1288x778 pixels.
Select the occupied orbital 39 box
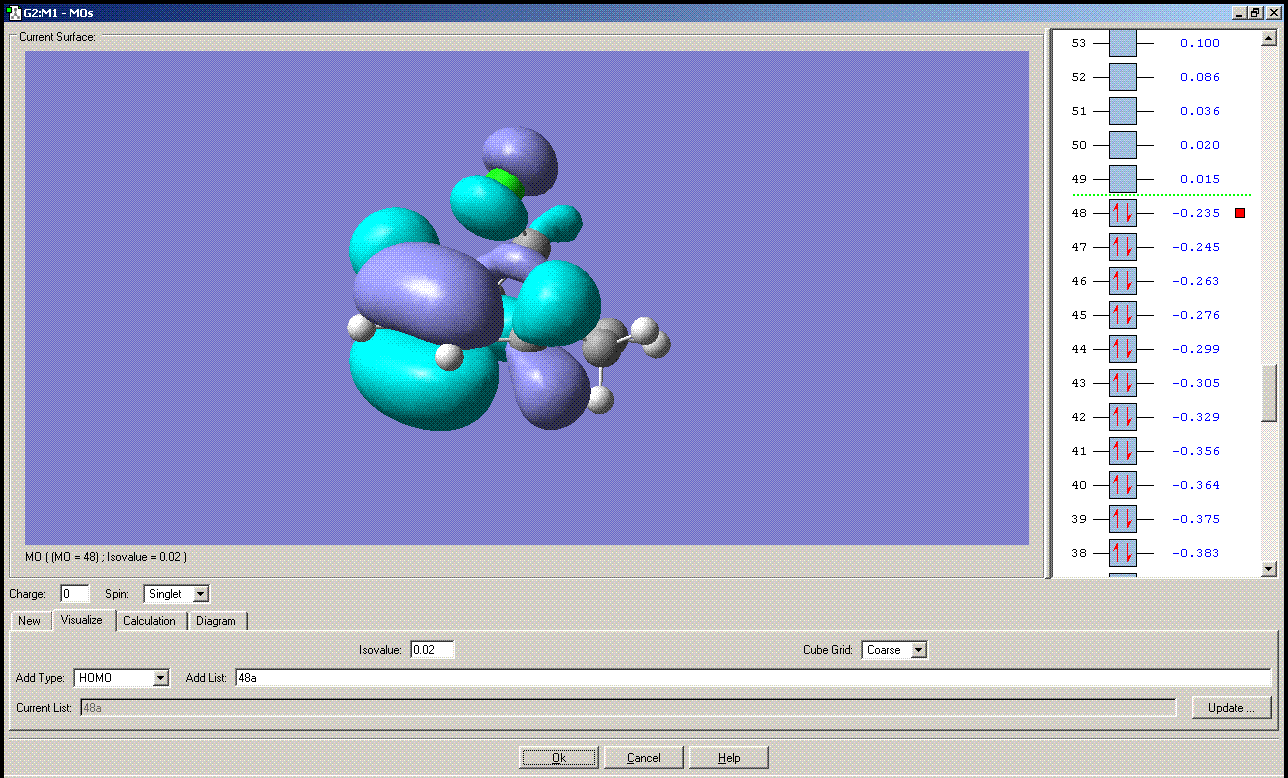[x=1123, y=519]
